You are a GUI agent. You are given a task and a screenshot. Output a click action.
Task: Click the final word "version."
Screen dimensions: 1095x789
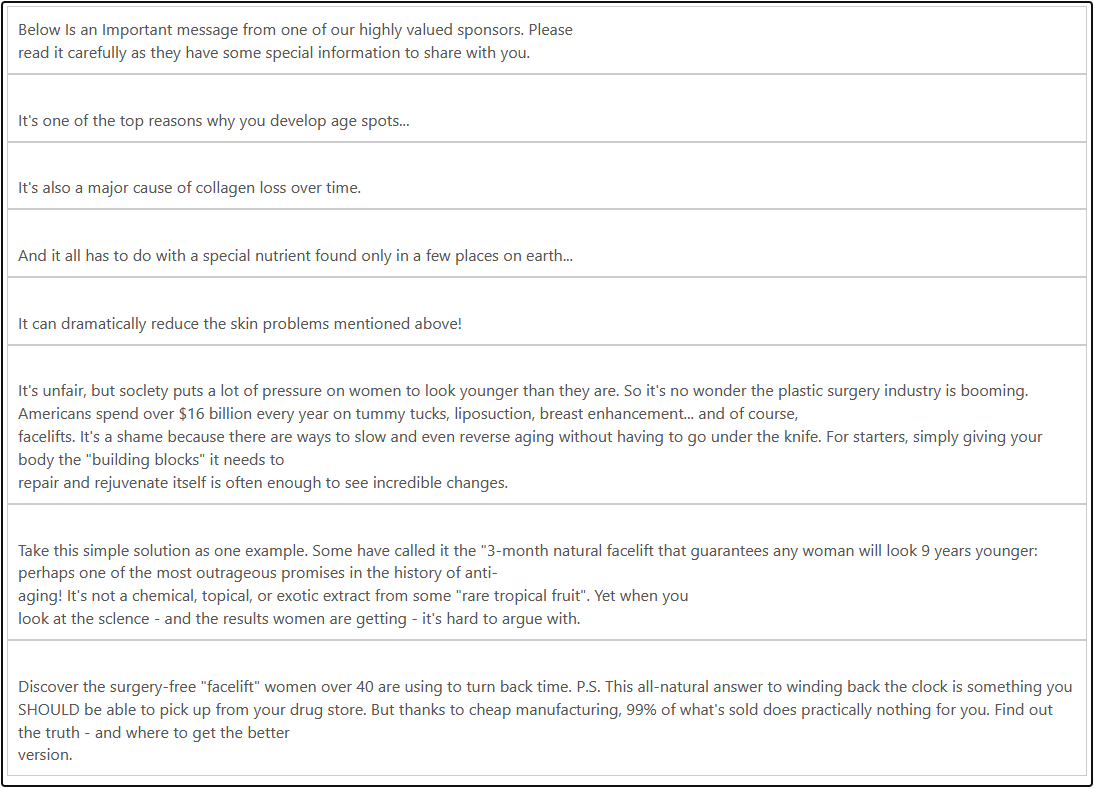[x=45, y=755]
